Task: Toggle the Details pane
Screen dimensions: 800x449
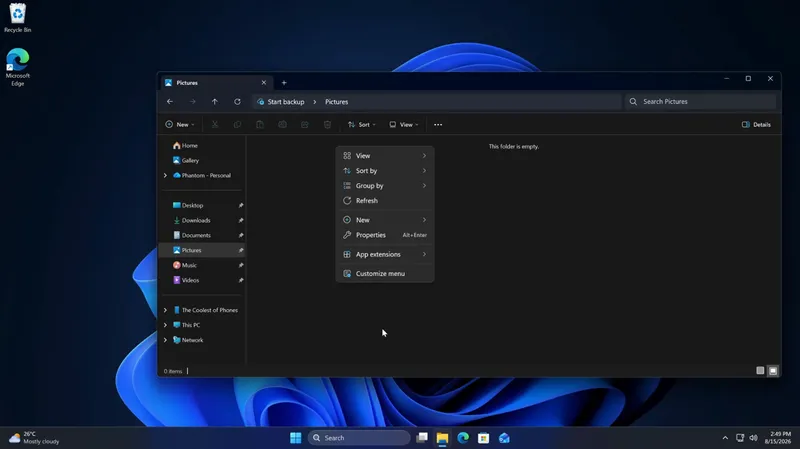Action: (x=756, y=124)
